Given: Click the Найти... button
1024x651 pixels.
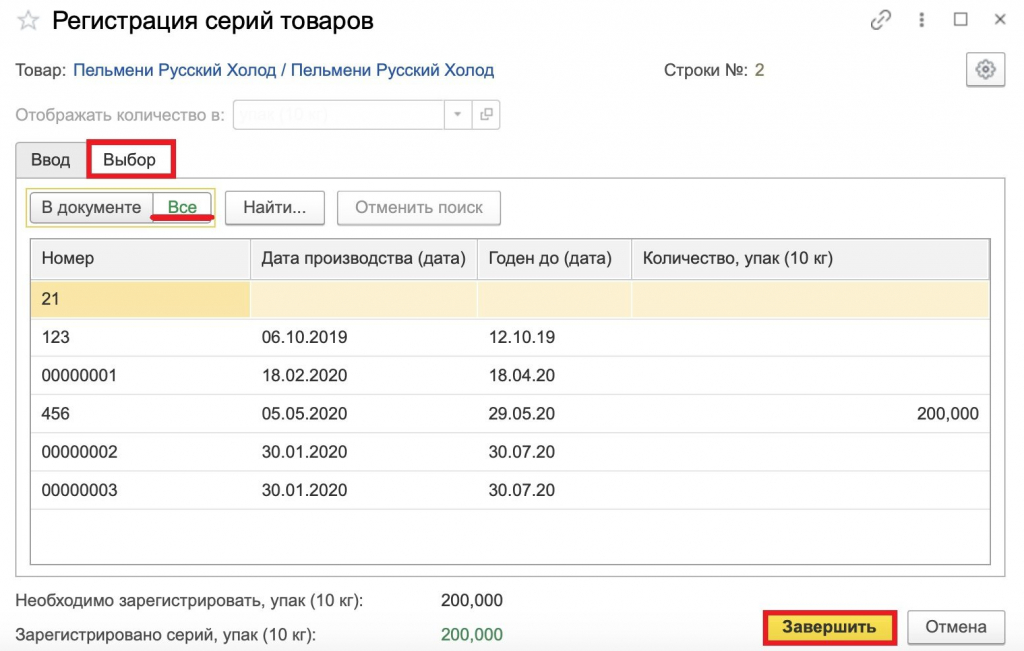Looking at the screenshot, I should [x=275, y=208].
